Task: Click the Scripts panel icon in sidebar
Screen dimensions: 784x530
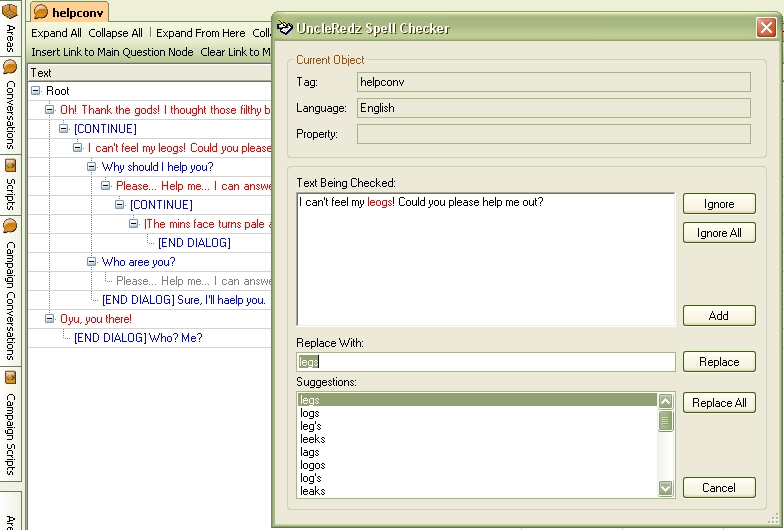Action: point(10,165)
